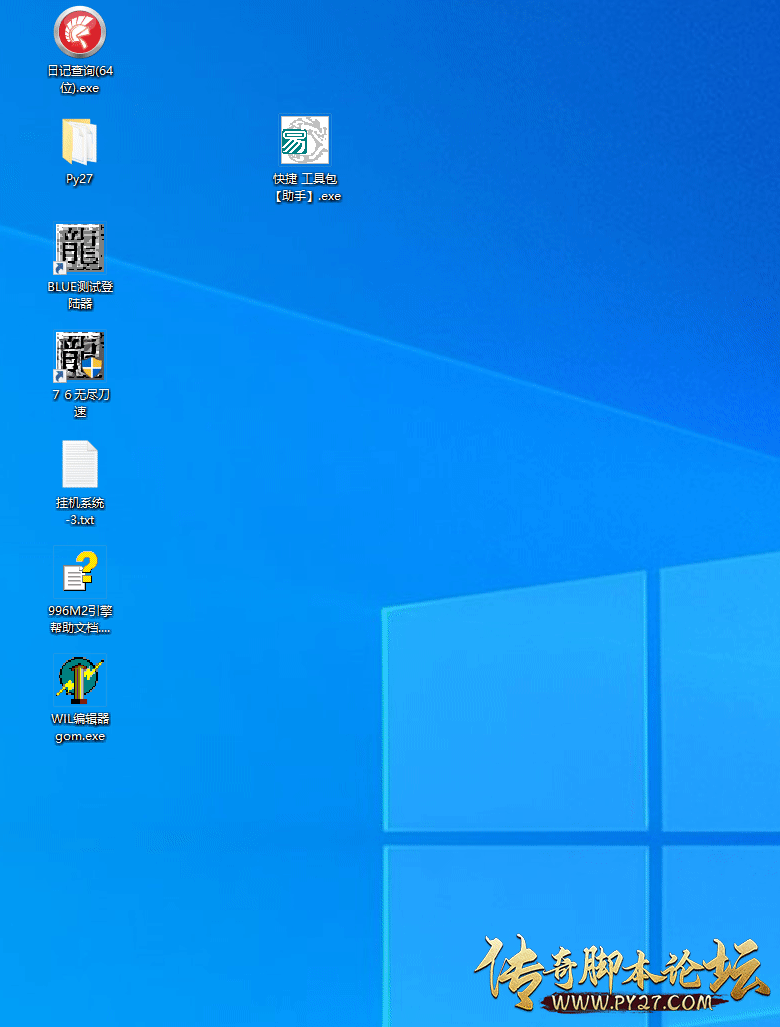780x1027 pixels.
Task: Click the label "WIL编辑器gom.exe"
Action: 80,728
